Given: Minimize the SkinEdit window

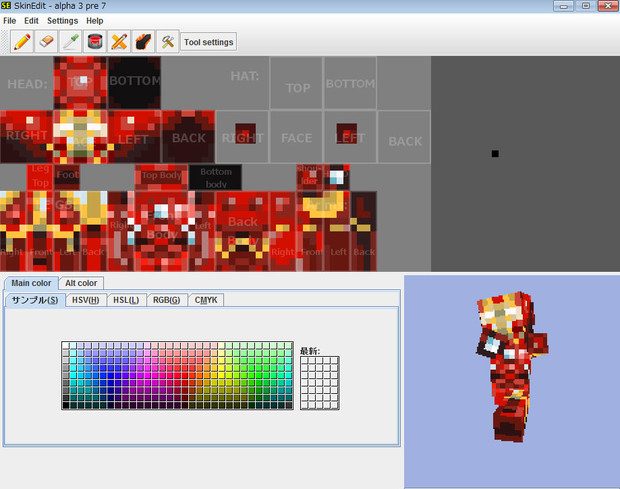Looking at the screenshot, I should coord(563,6).
